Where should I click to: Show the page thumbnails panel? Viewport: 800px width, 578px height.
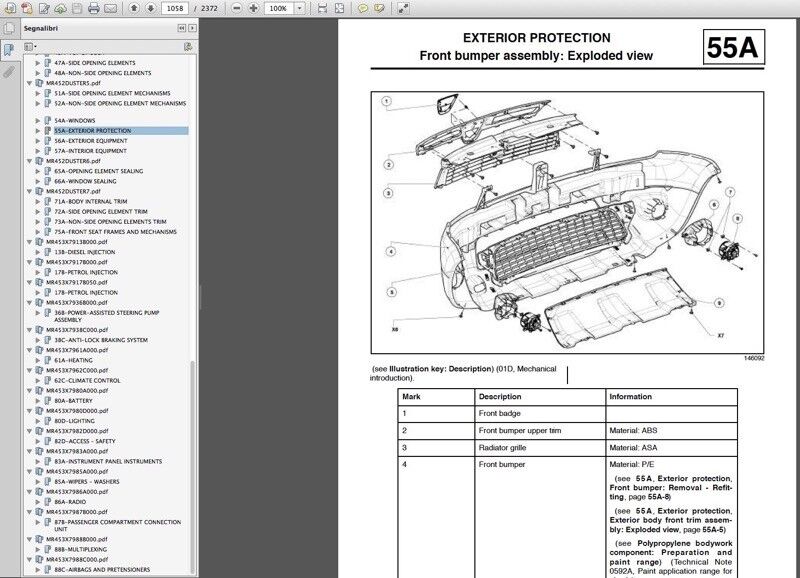[x=9, y=29]
